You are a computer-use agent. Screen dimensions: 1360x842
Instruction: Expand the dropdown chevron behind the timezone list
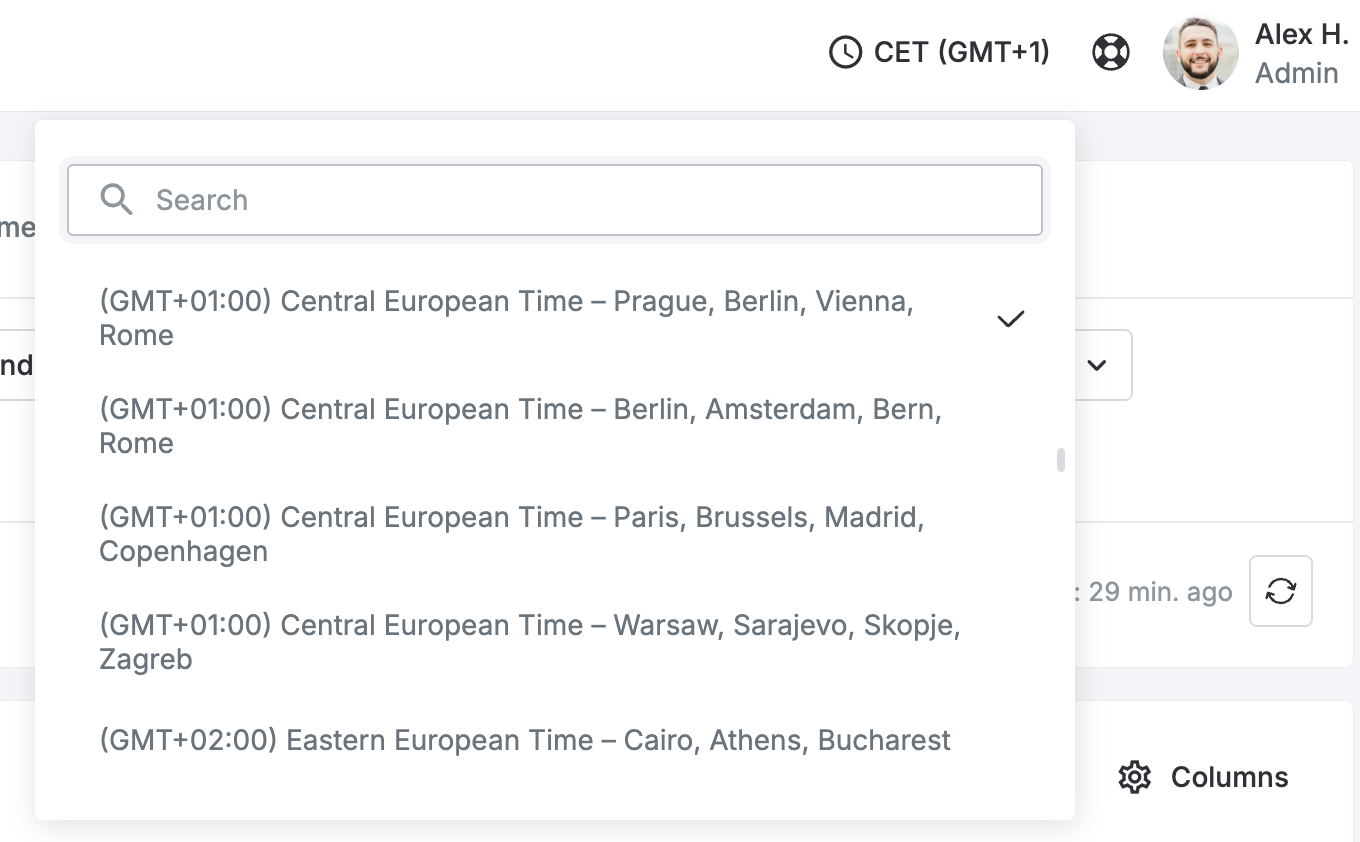[1097, 365]
